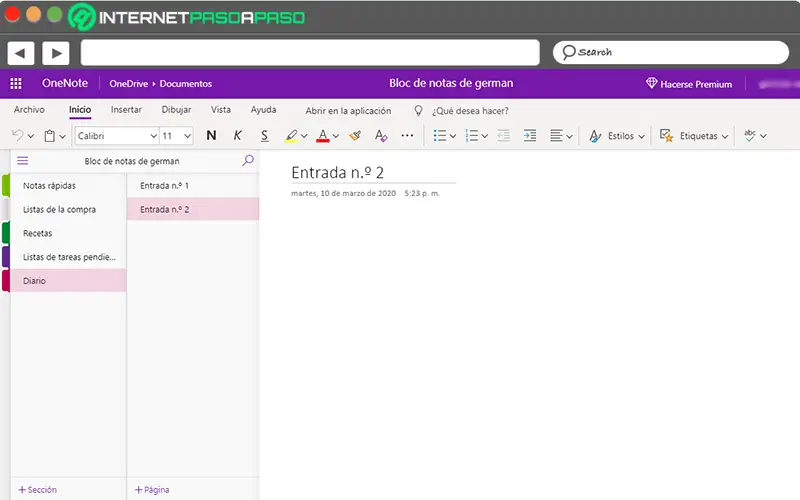Click Abrir en la aplicación
Screen dimensions: 800x500
click(348, 111)
